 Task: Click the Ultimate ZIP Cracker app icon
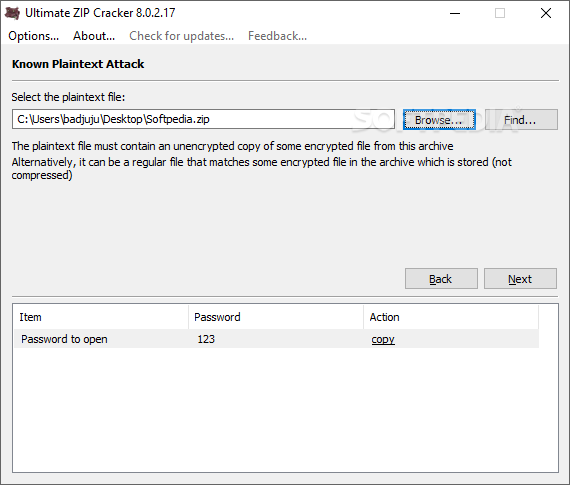click(12, 13)
